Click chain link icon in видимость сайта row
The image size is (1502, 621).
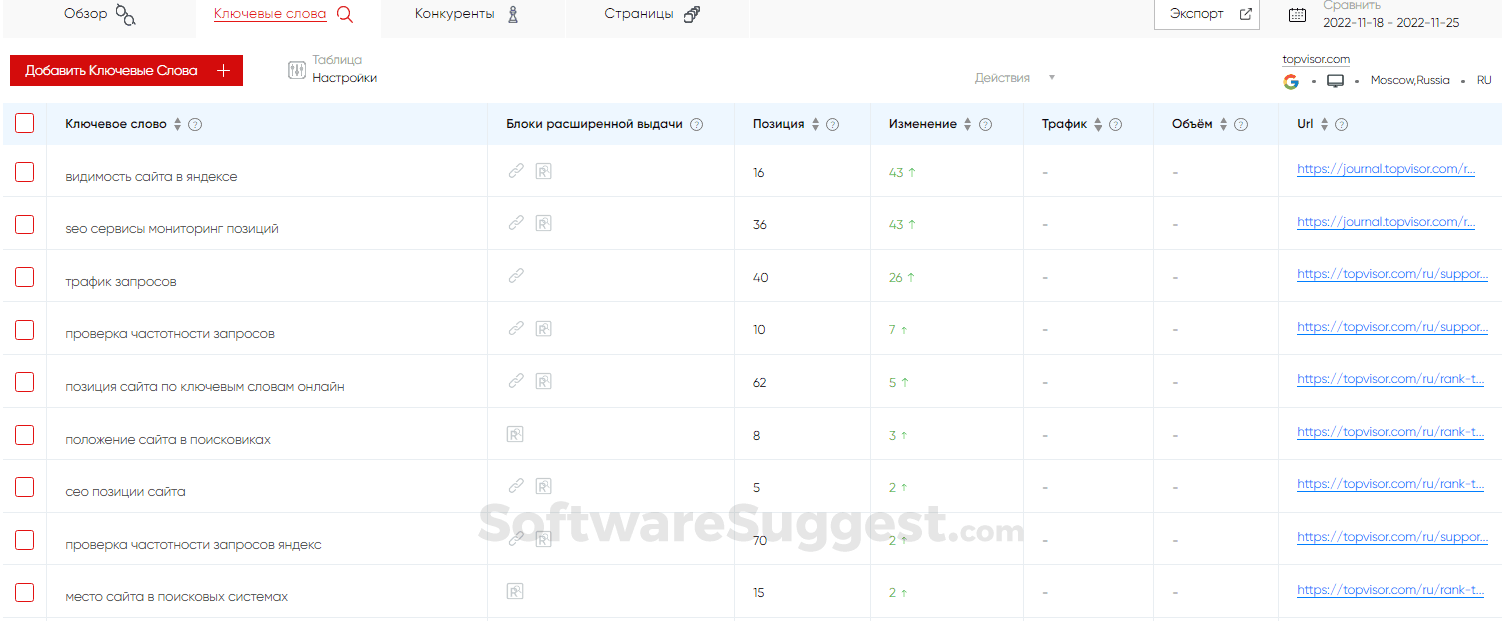point(516,170)
